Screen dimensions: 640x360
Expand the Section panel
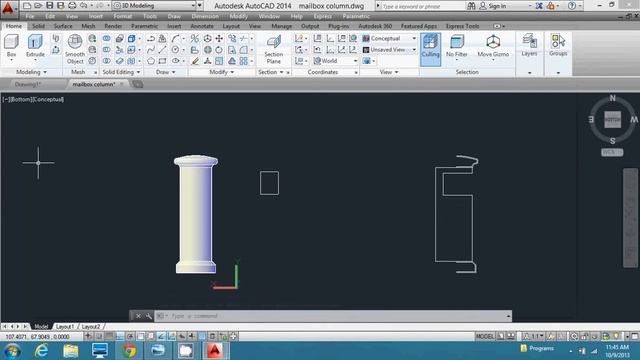click(x=270, y=72)
